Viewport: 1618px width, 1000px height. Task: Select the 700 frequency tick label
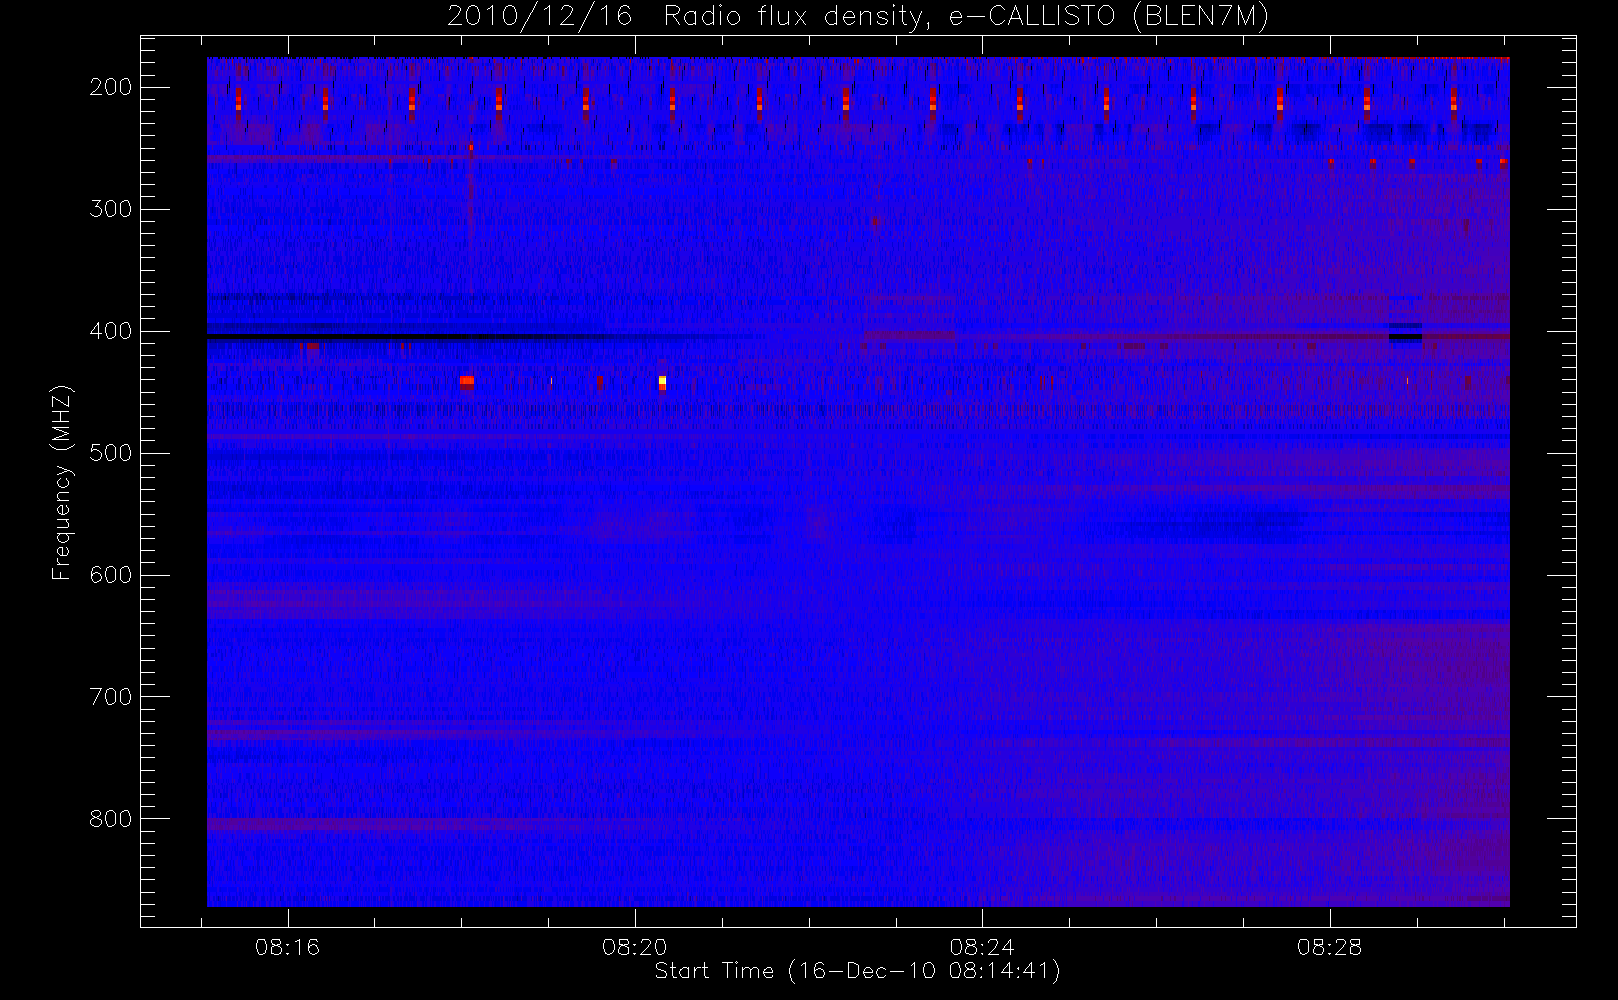click(x=110, y=697)
